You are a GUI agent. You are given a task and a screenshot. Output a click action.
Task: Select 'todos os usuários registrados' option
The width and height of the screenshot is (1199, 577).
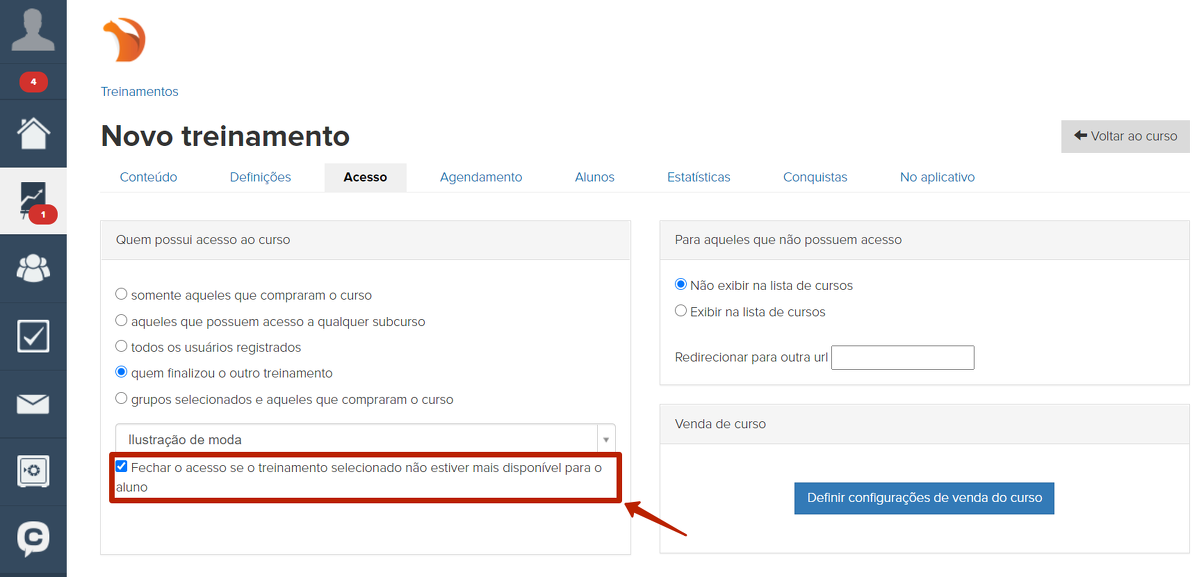[122, 347]
